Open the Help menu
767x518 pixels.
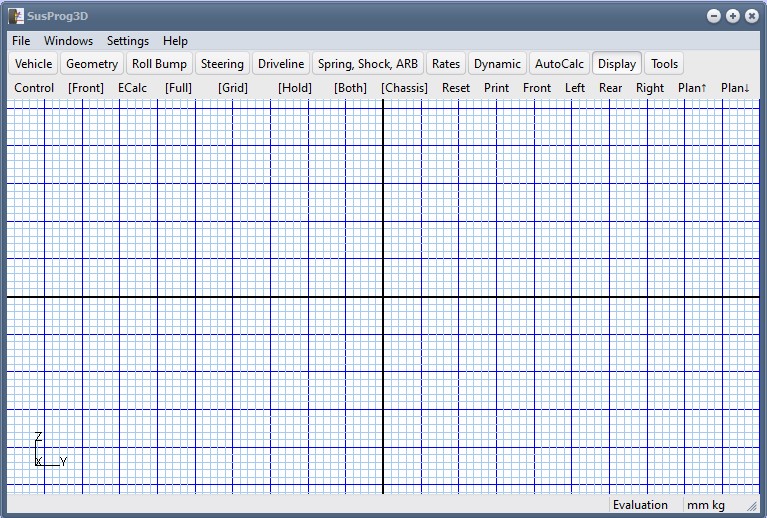[x=175, y=41]
